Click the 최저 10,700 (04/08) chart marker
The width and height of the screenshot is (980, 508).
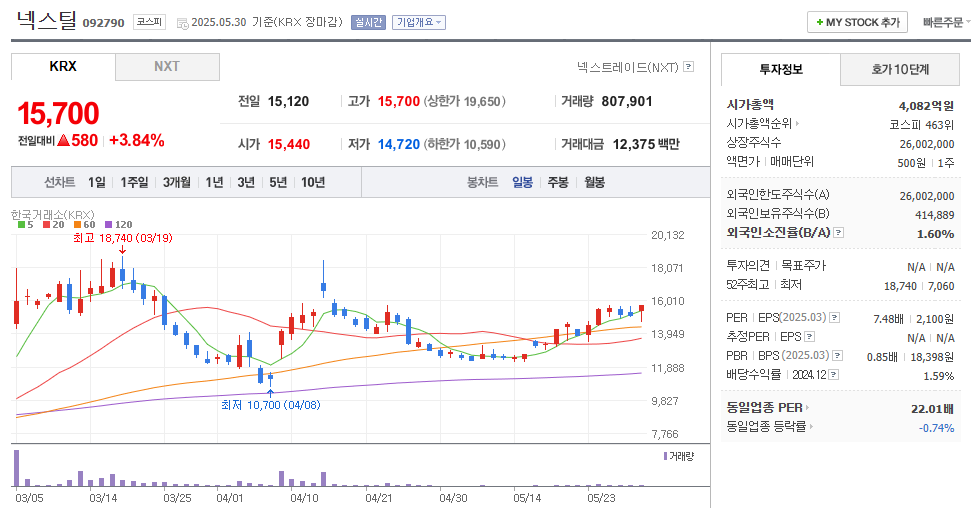(271, 405)
